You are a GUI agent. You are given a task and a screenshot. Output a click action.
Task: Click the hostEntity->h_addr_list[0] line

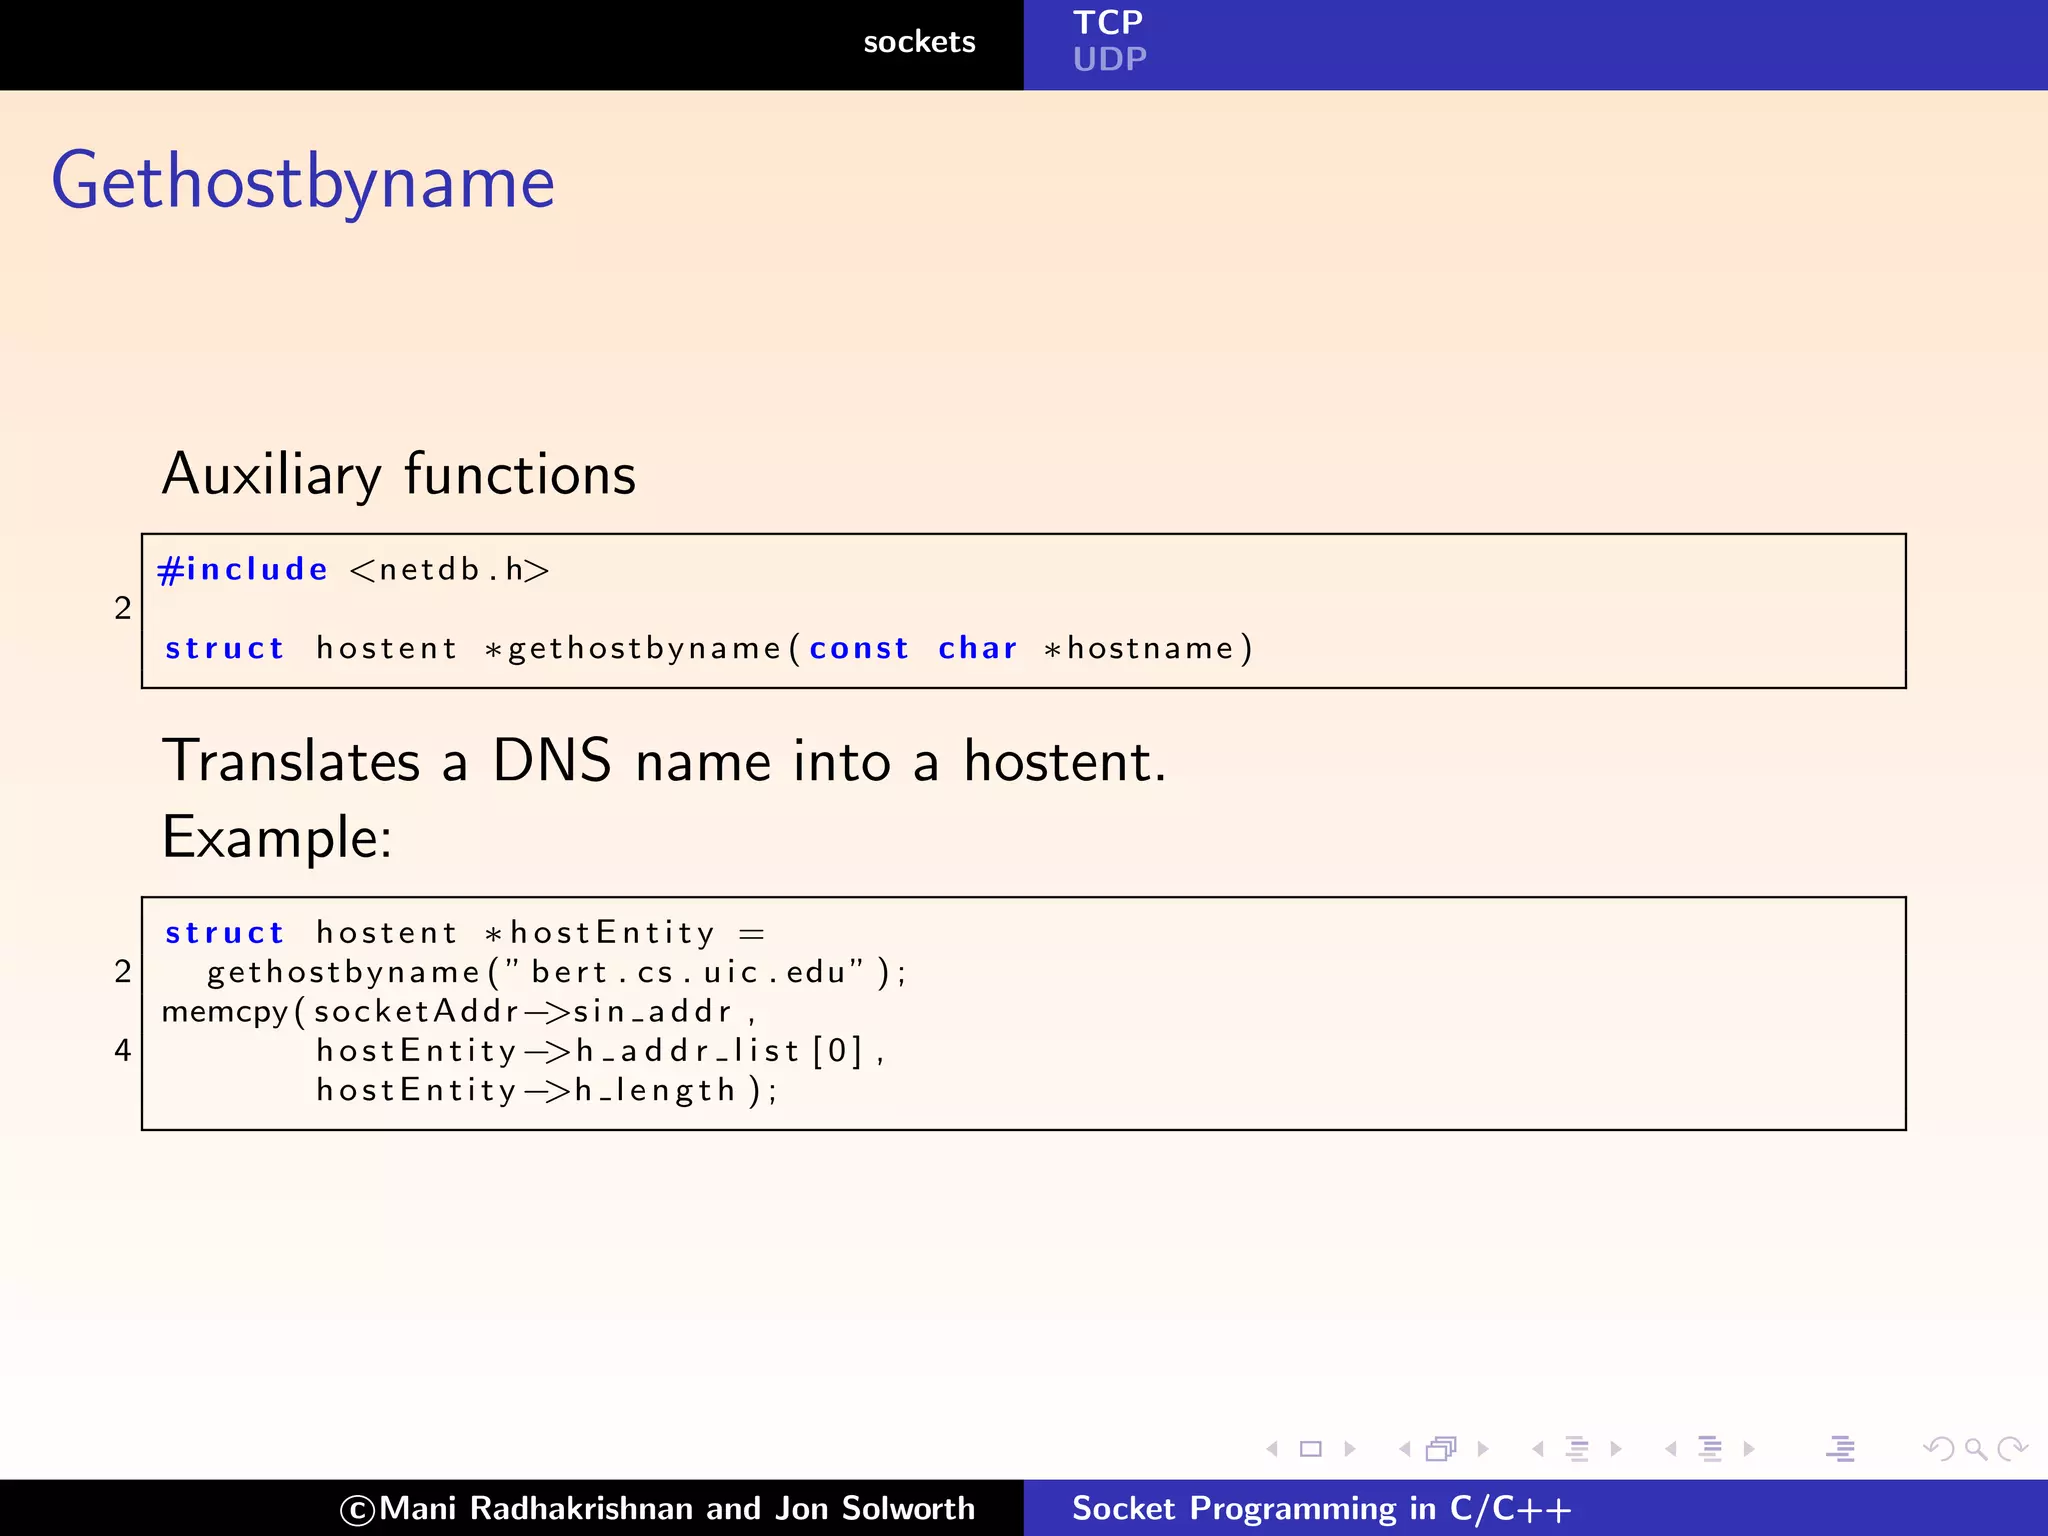[600, 1051]
